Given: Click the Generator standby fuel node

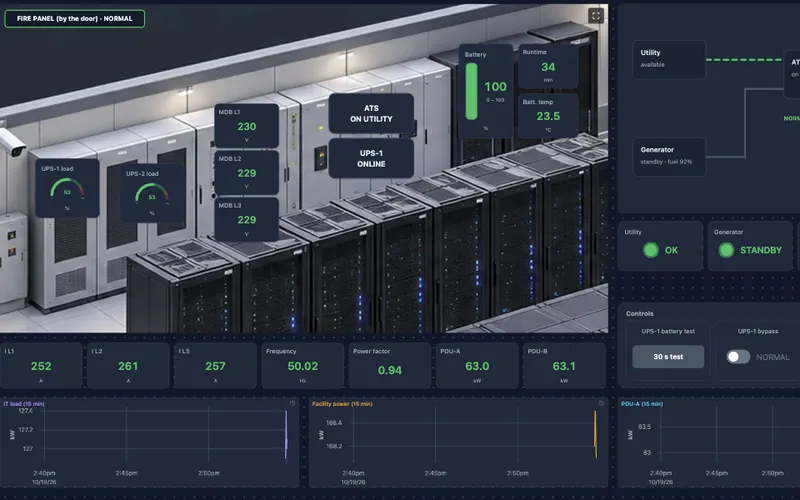Looking at the screenshot, I should pos(669,157).
